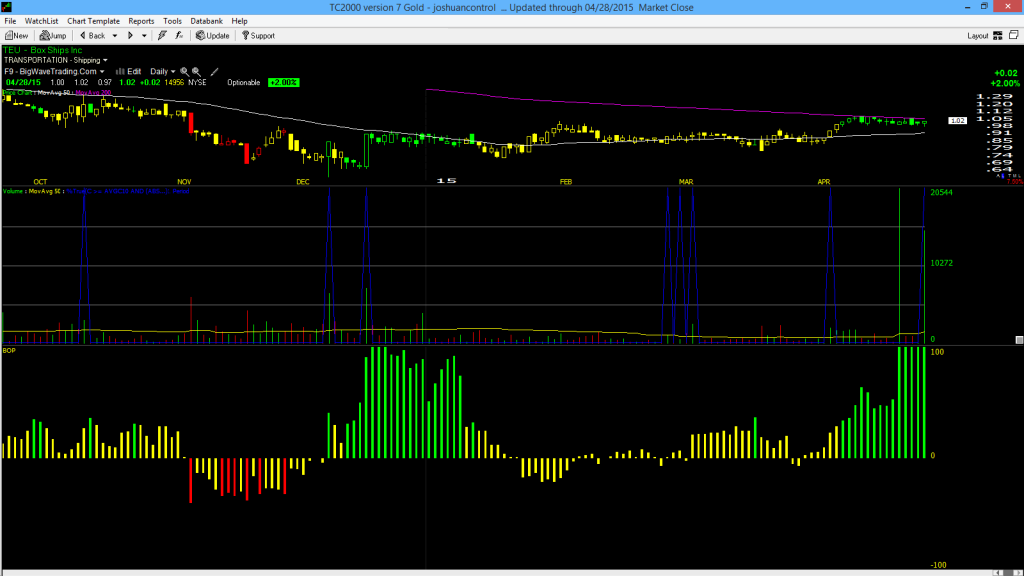Open the fx formula icon
1024x576 pixels.
point(179,36)
